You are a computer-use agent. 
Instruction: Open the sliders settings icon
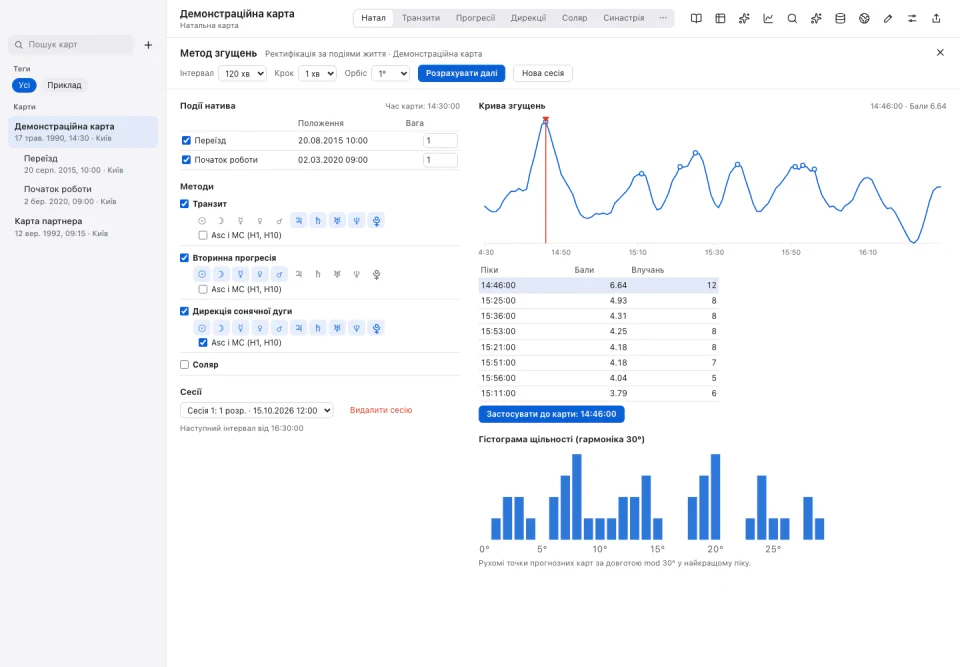pyautogui.click(x=912, y=18)
